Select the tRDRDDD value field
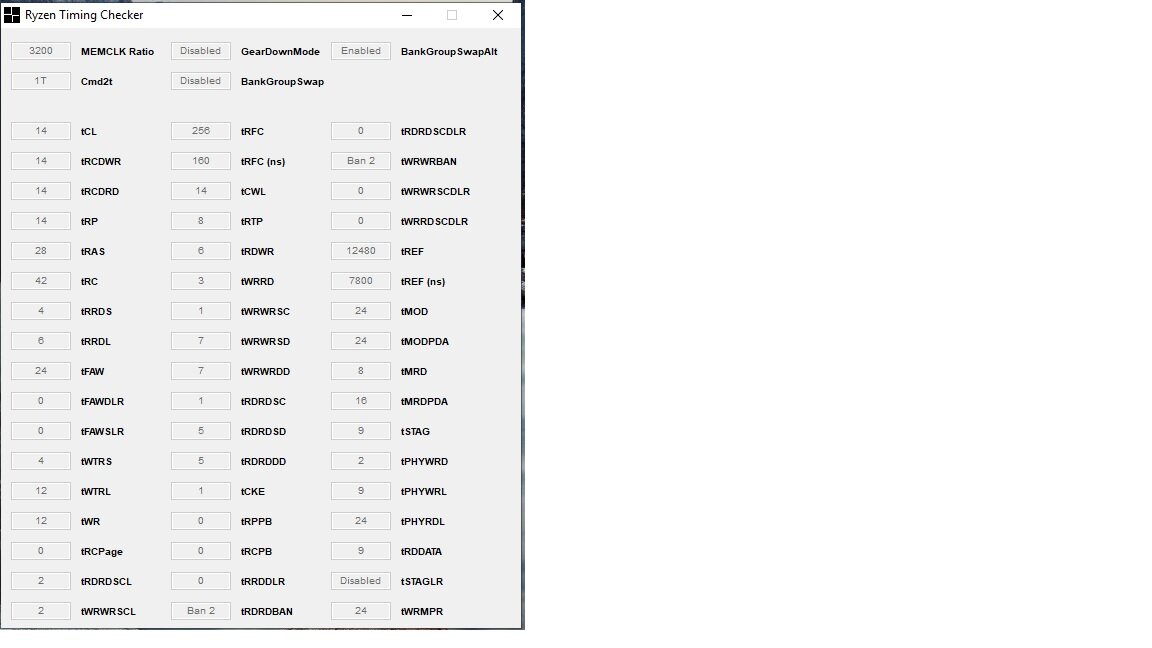This screenshot has height=648, width=1152. pos(201,461)
